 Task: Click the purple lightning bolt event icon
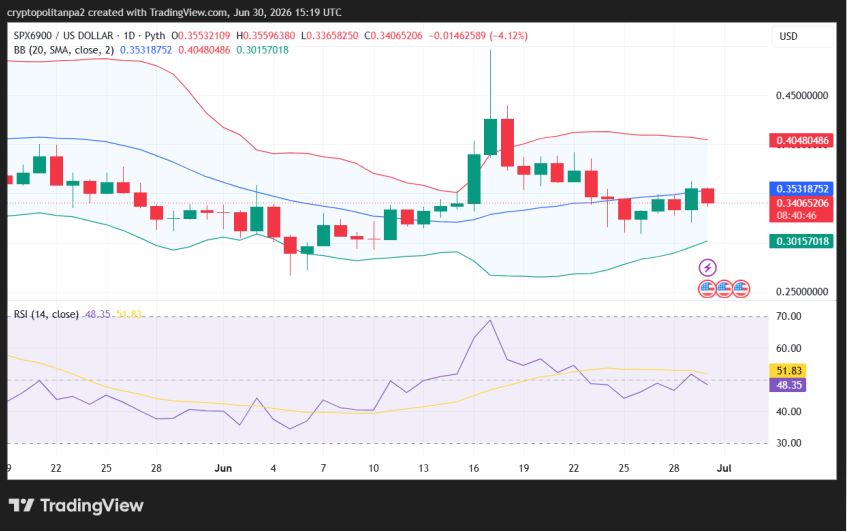pyautogui.click(x=708, y=267)
